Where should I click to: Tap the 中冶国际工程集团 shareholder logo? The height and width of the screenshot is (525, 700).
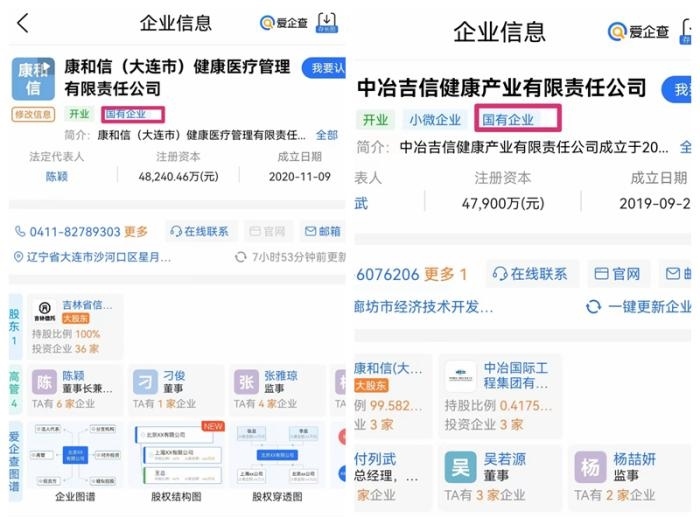[461, 377]
